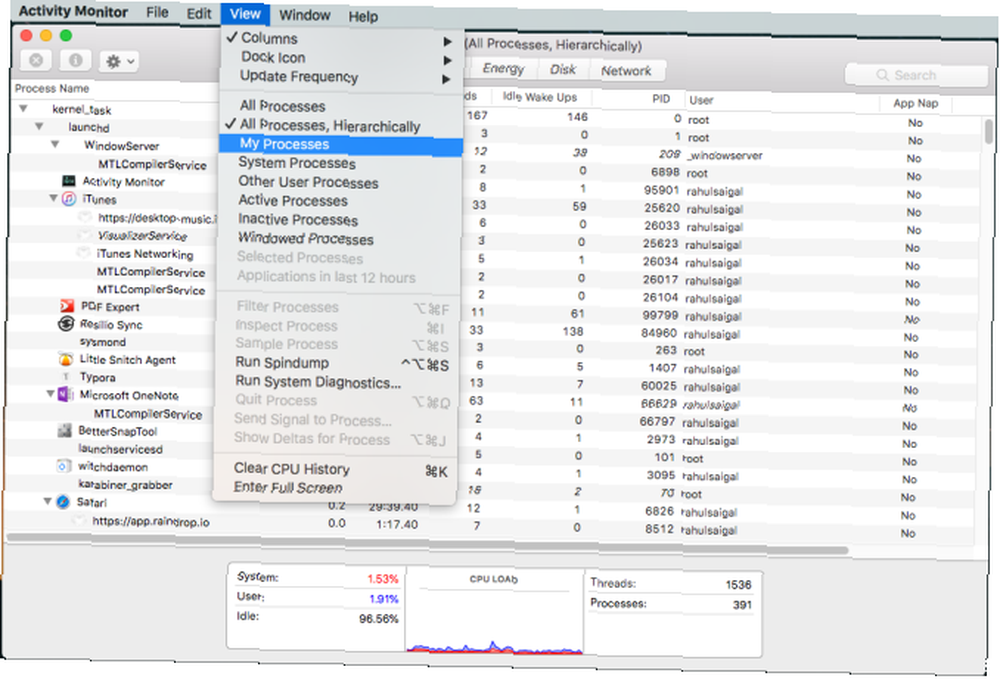The image size is (1000, 679).
Task: Click the witchdaemon icon
Action: click(x=63, y=467)
